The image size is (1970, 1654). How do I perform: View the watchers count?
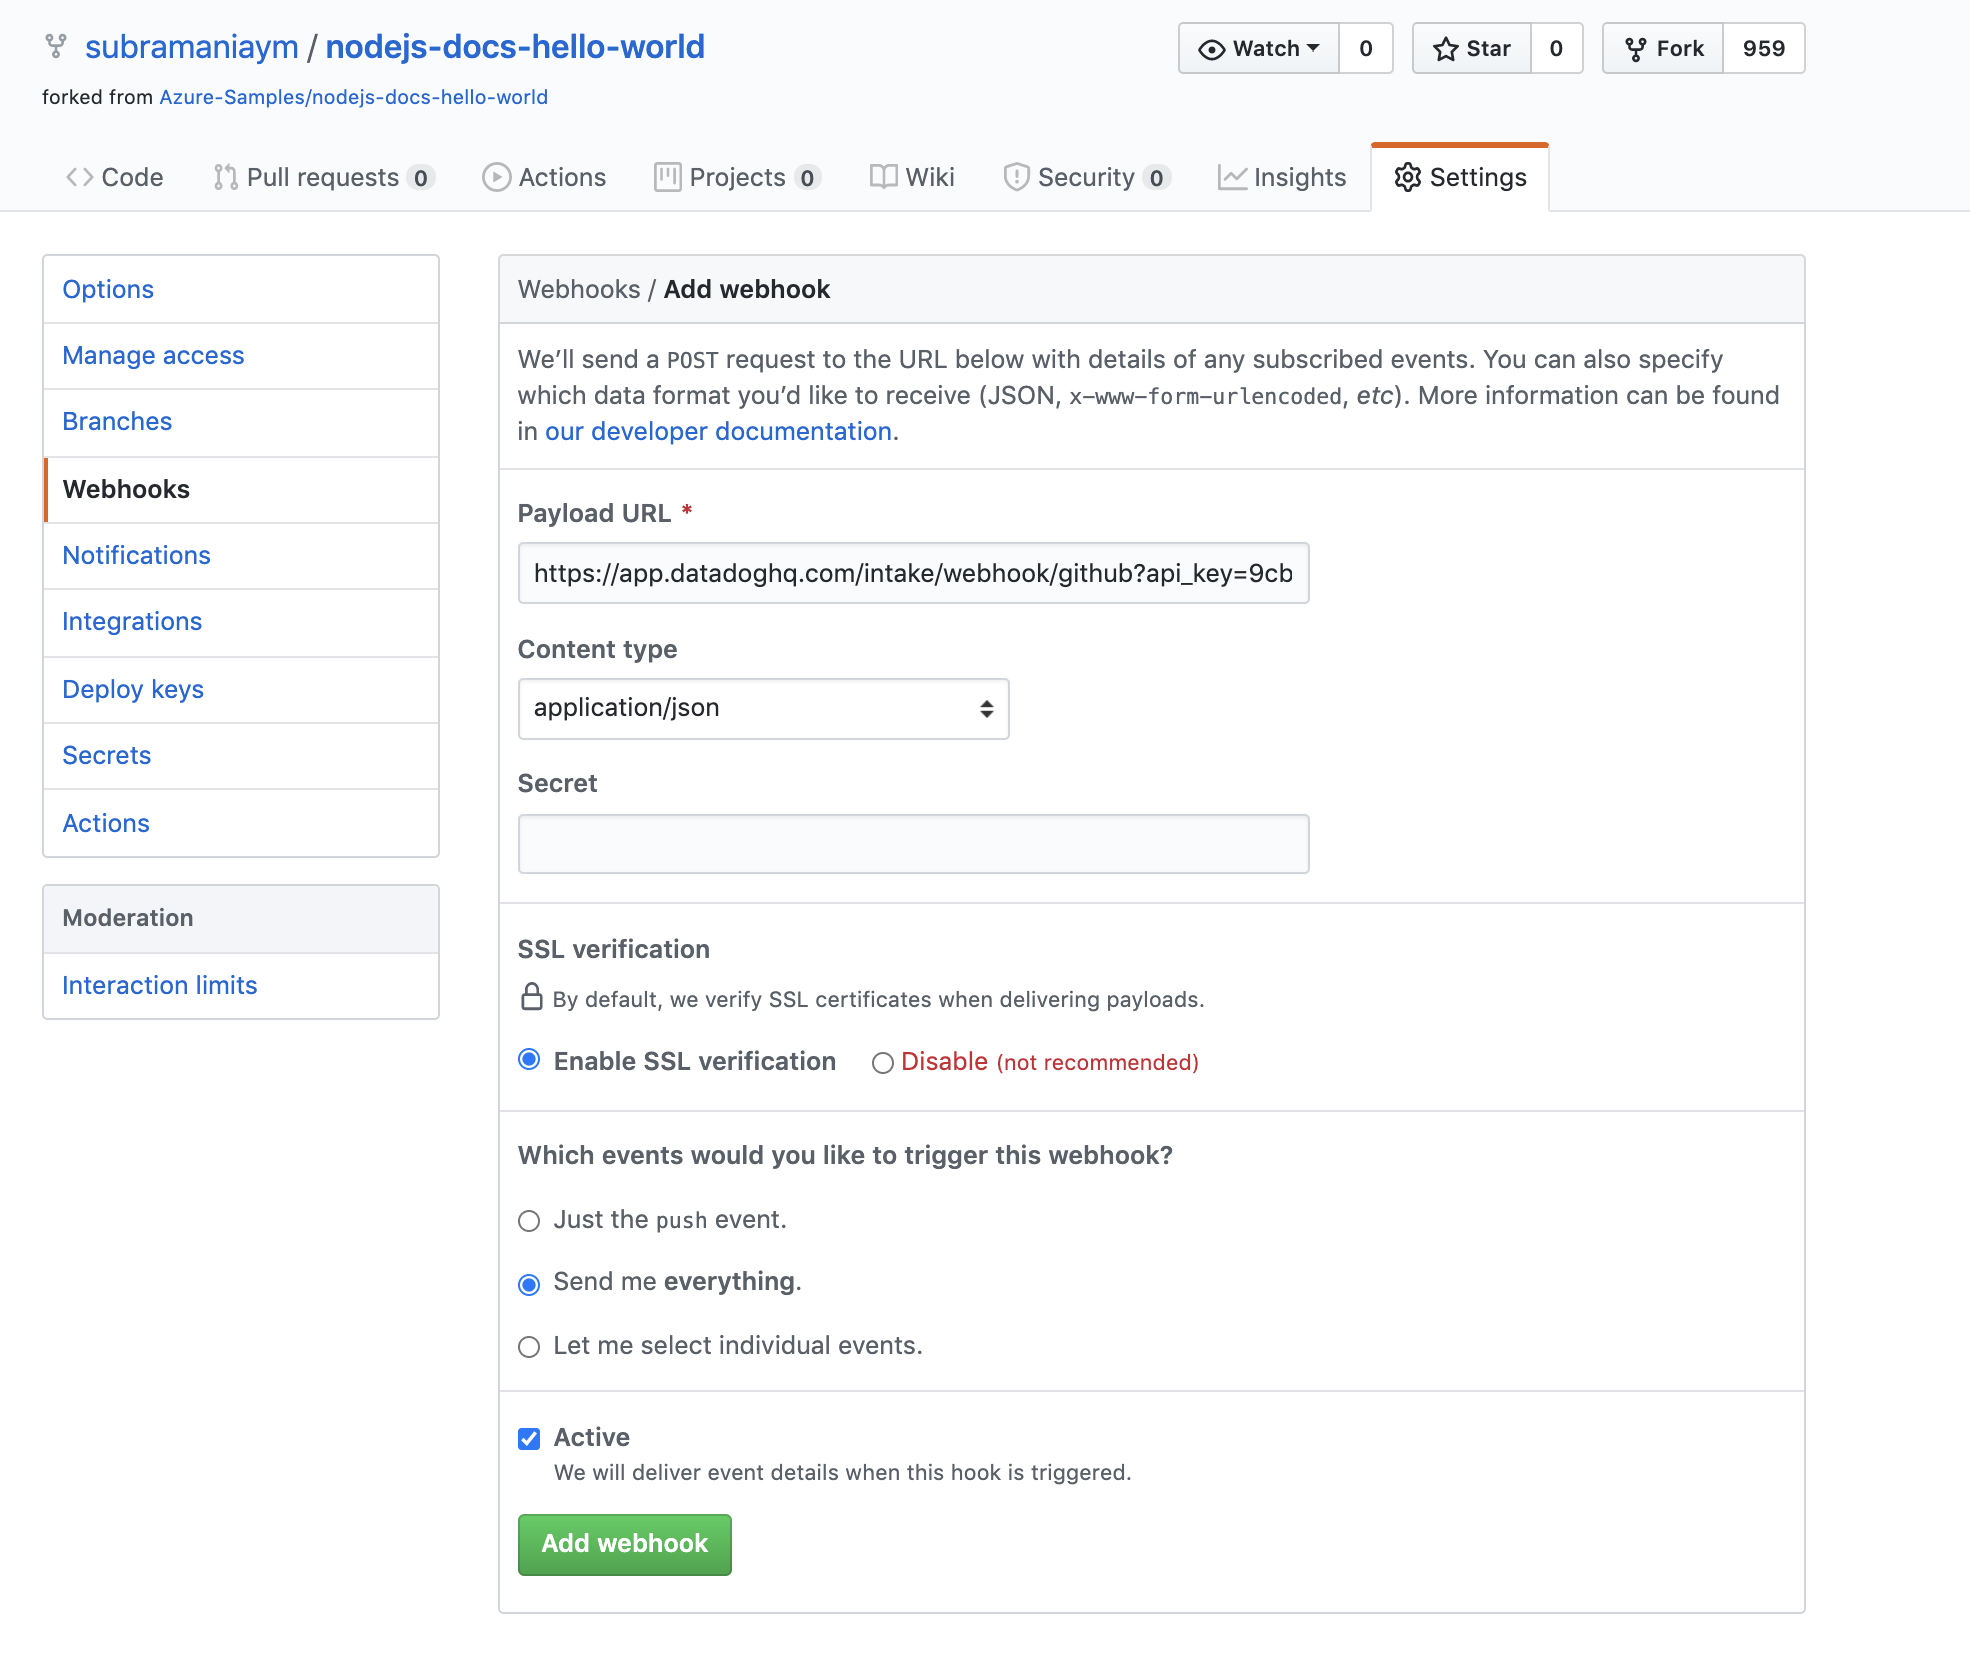point(1366,48)
